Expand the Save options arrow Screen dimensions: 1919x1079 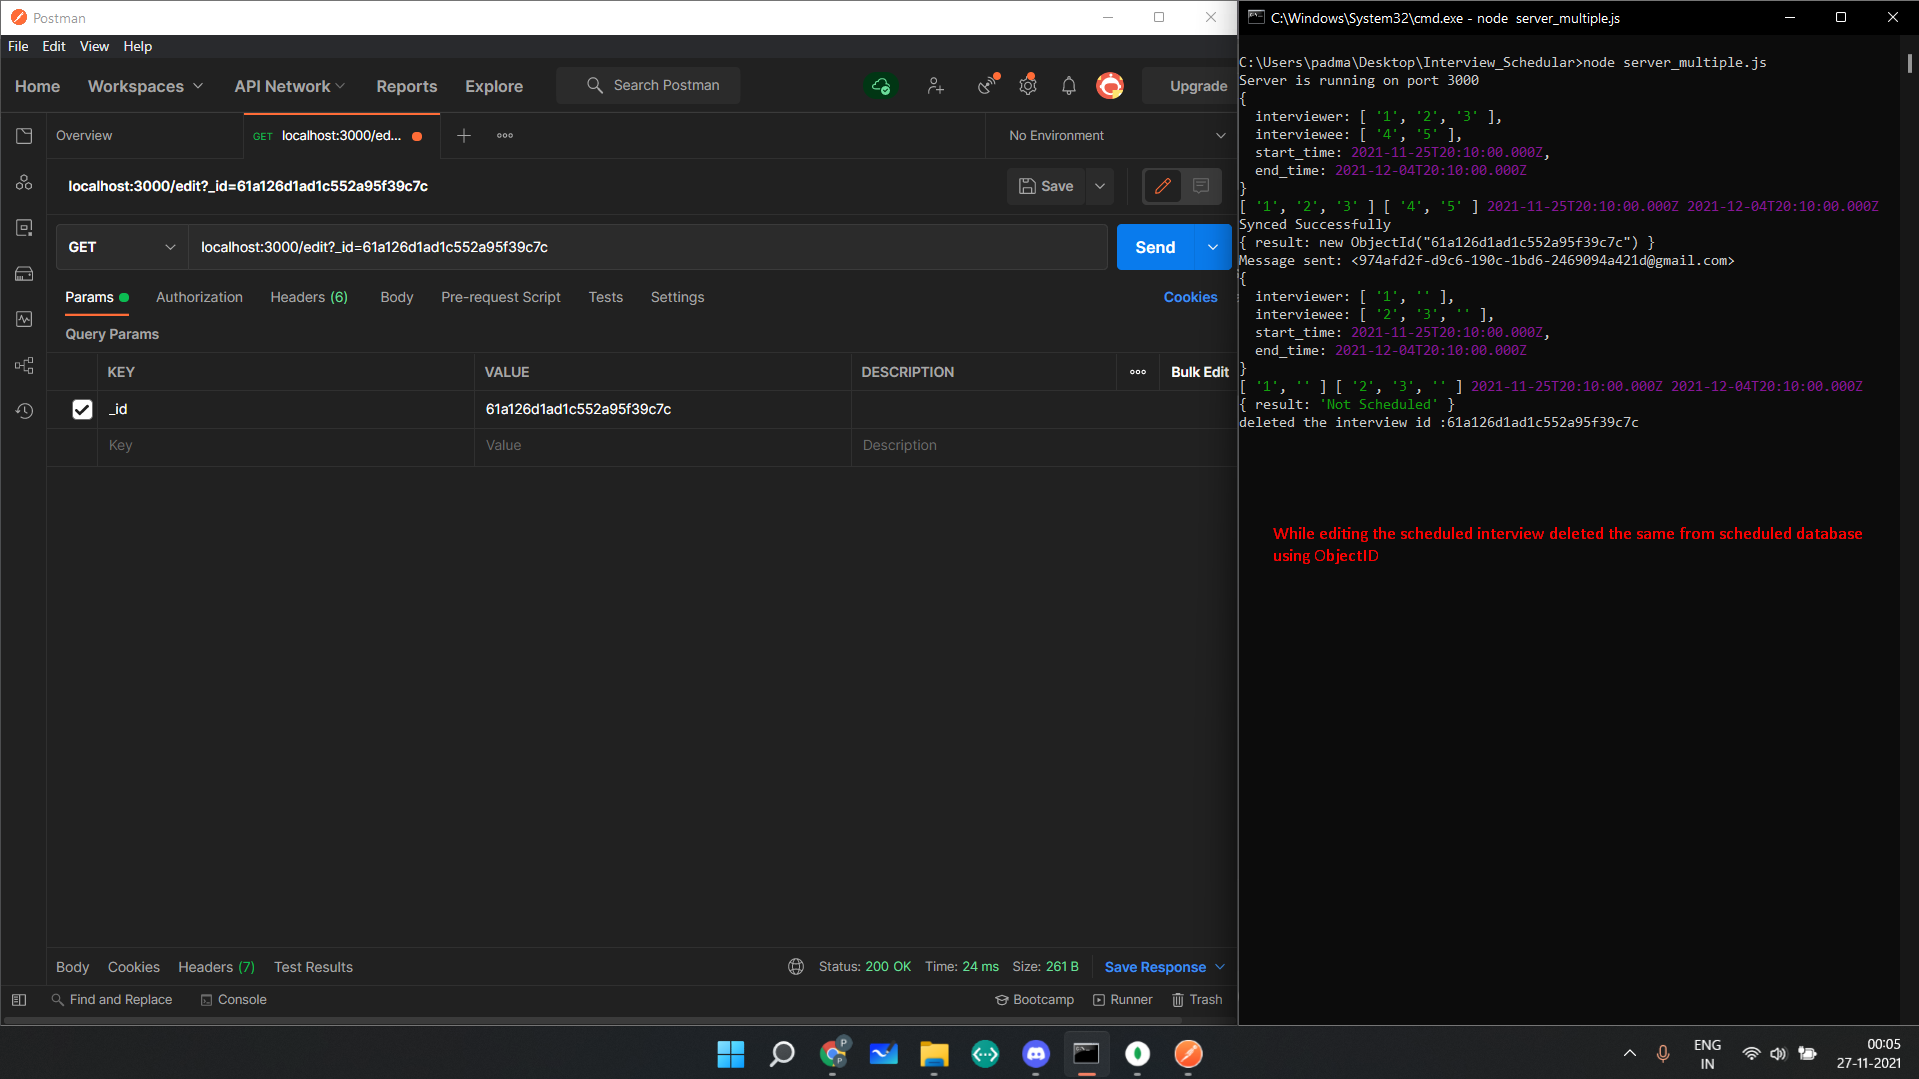(1100, 186)
